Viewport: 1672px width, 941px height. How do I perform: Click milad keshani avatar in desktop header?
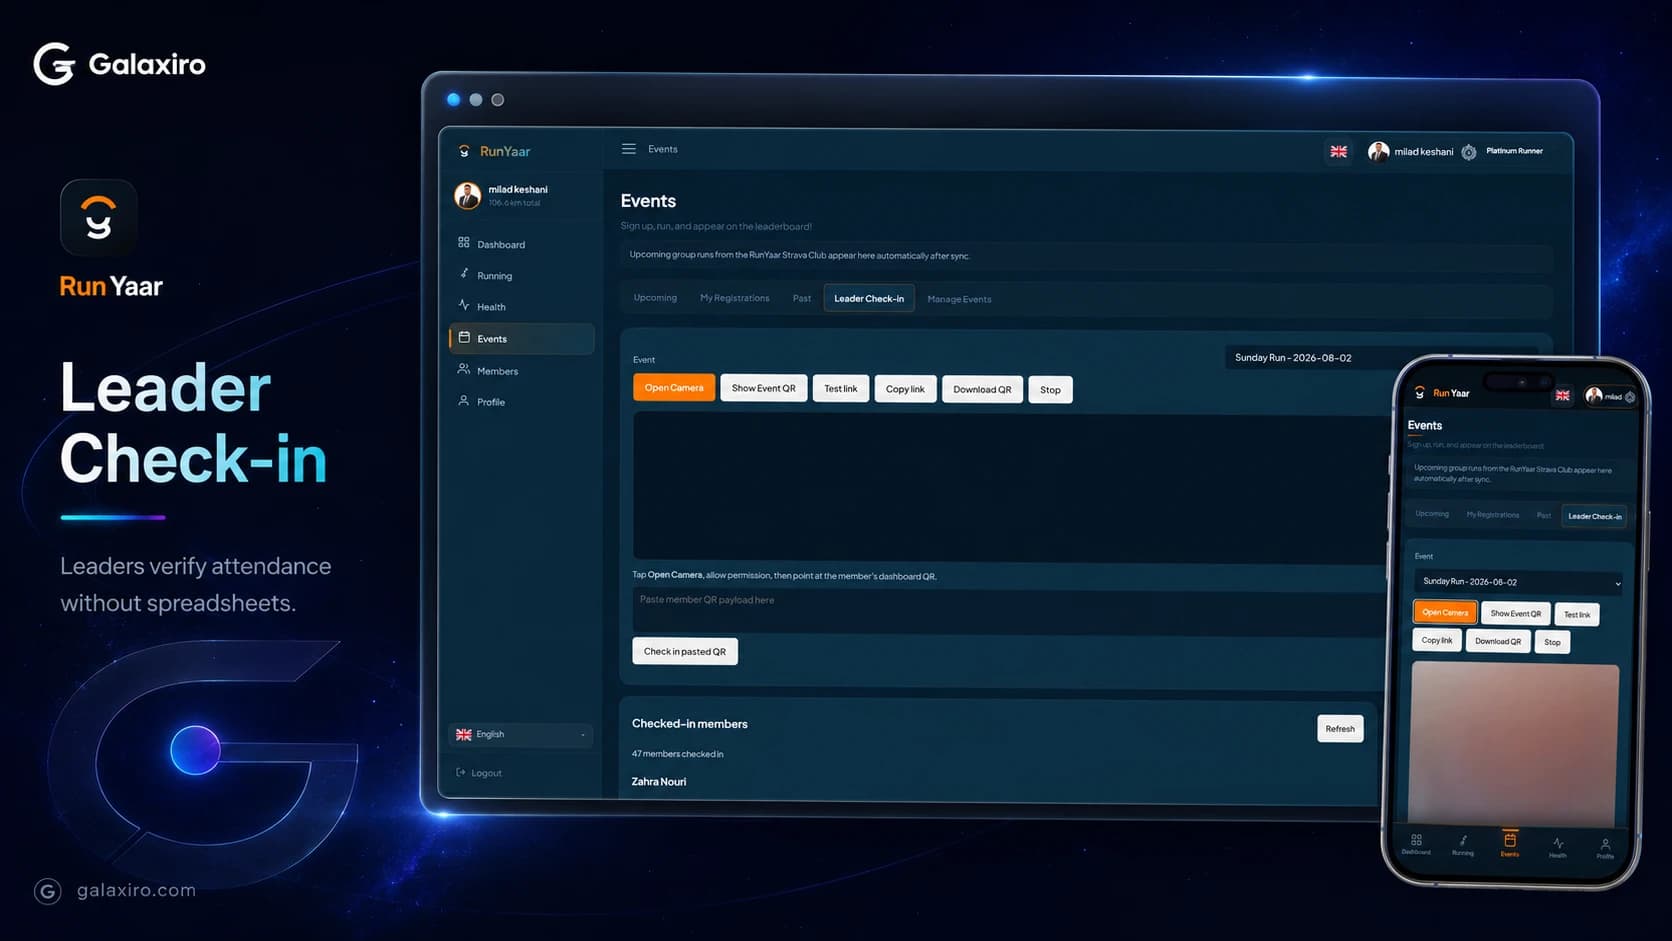coord(1378,151)
